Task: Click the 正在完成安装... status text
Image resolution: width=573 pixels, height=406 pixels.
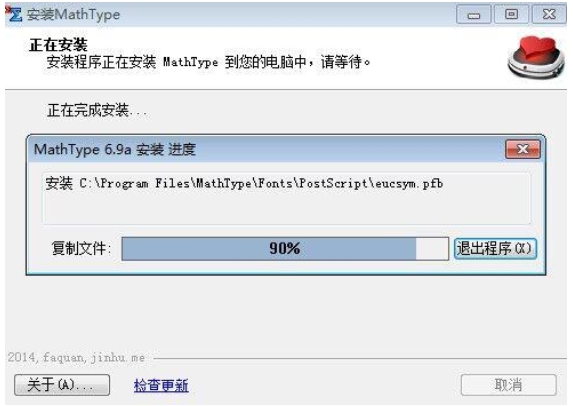Action: (96, 110)
